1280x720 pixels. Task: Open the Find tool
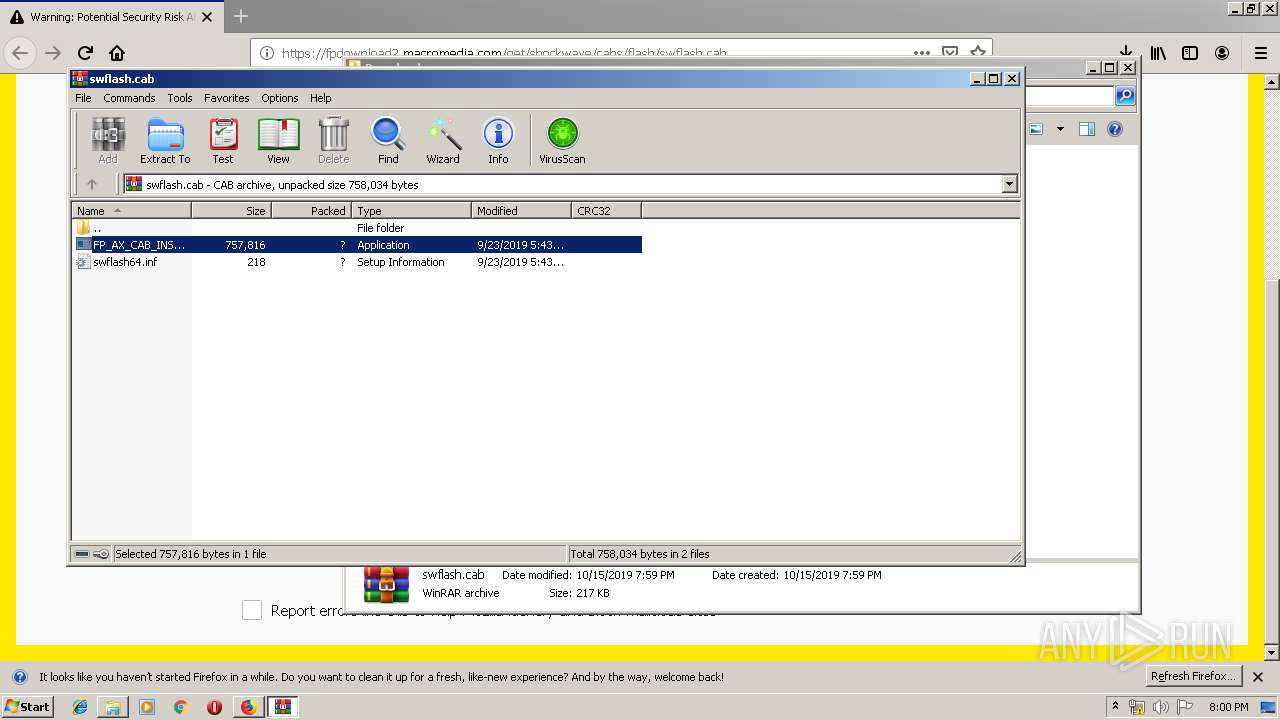[388, 141]
